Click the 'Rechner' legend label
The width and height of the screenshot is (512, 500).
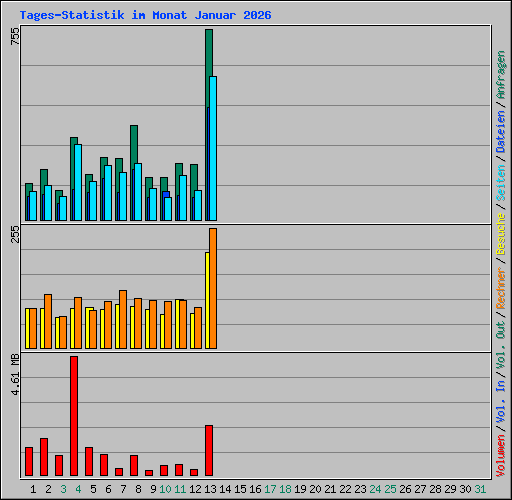click(501, 288)
